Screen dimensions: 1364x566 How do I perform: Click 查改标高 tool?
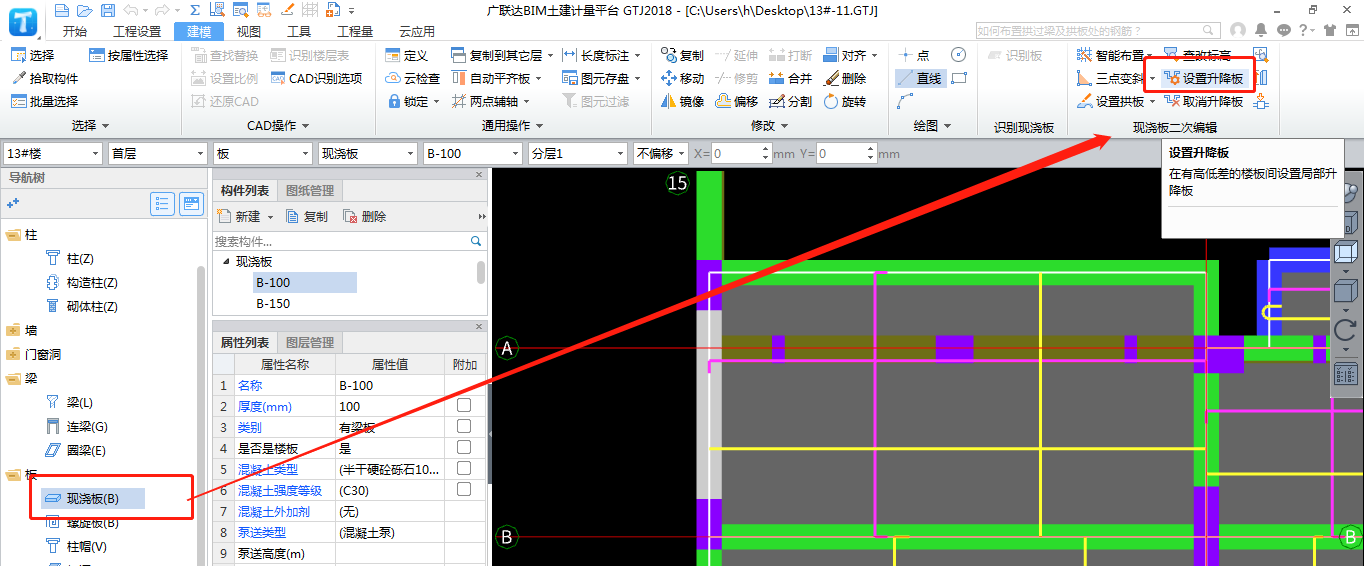1198,55
